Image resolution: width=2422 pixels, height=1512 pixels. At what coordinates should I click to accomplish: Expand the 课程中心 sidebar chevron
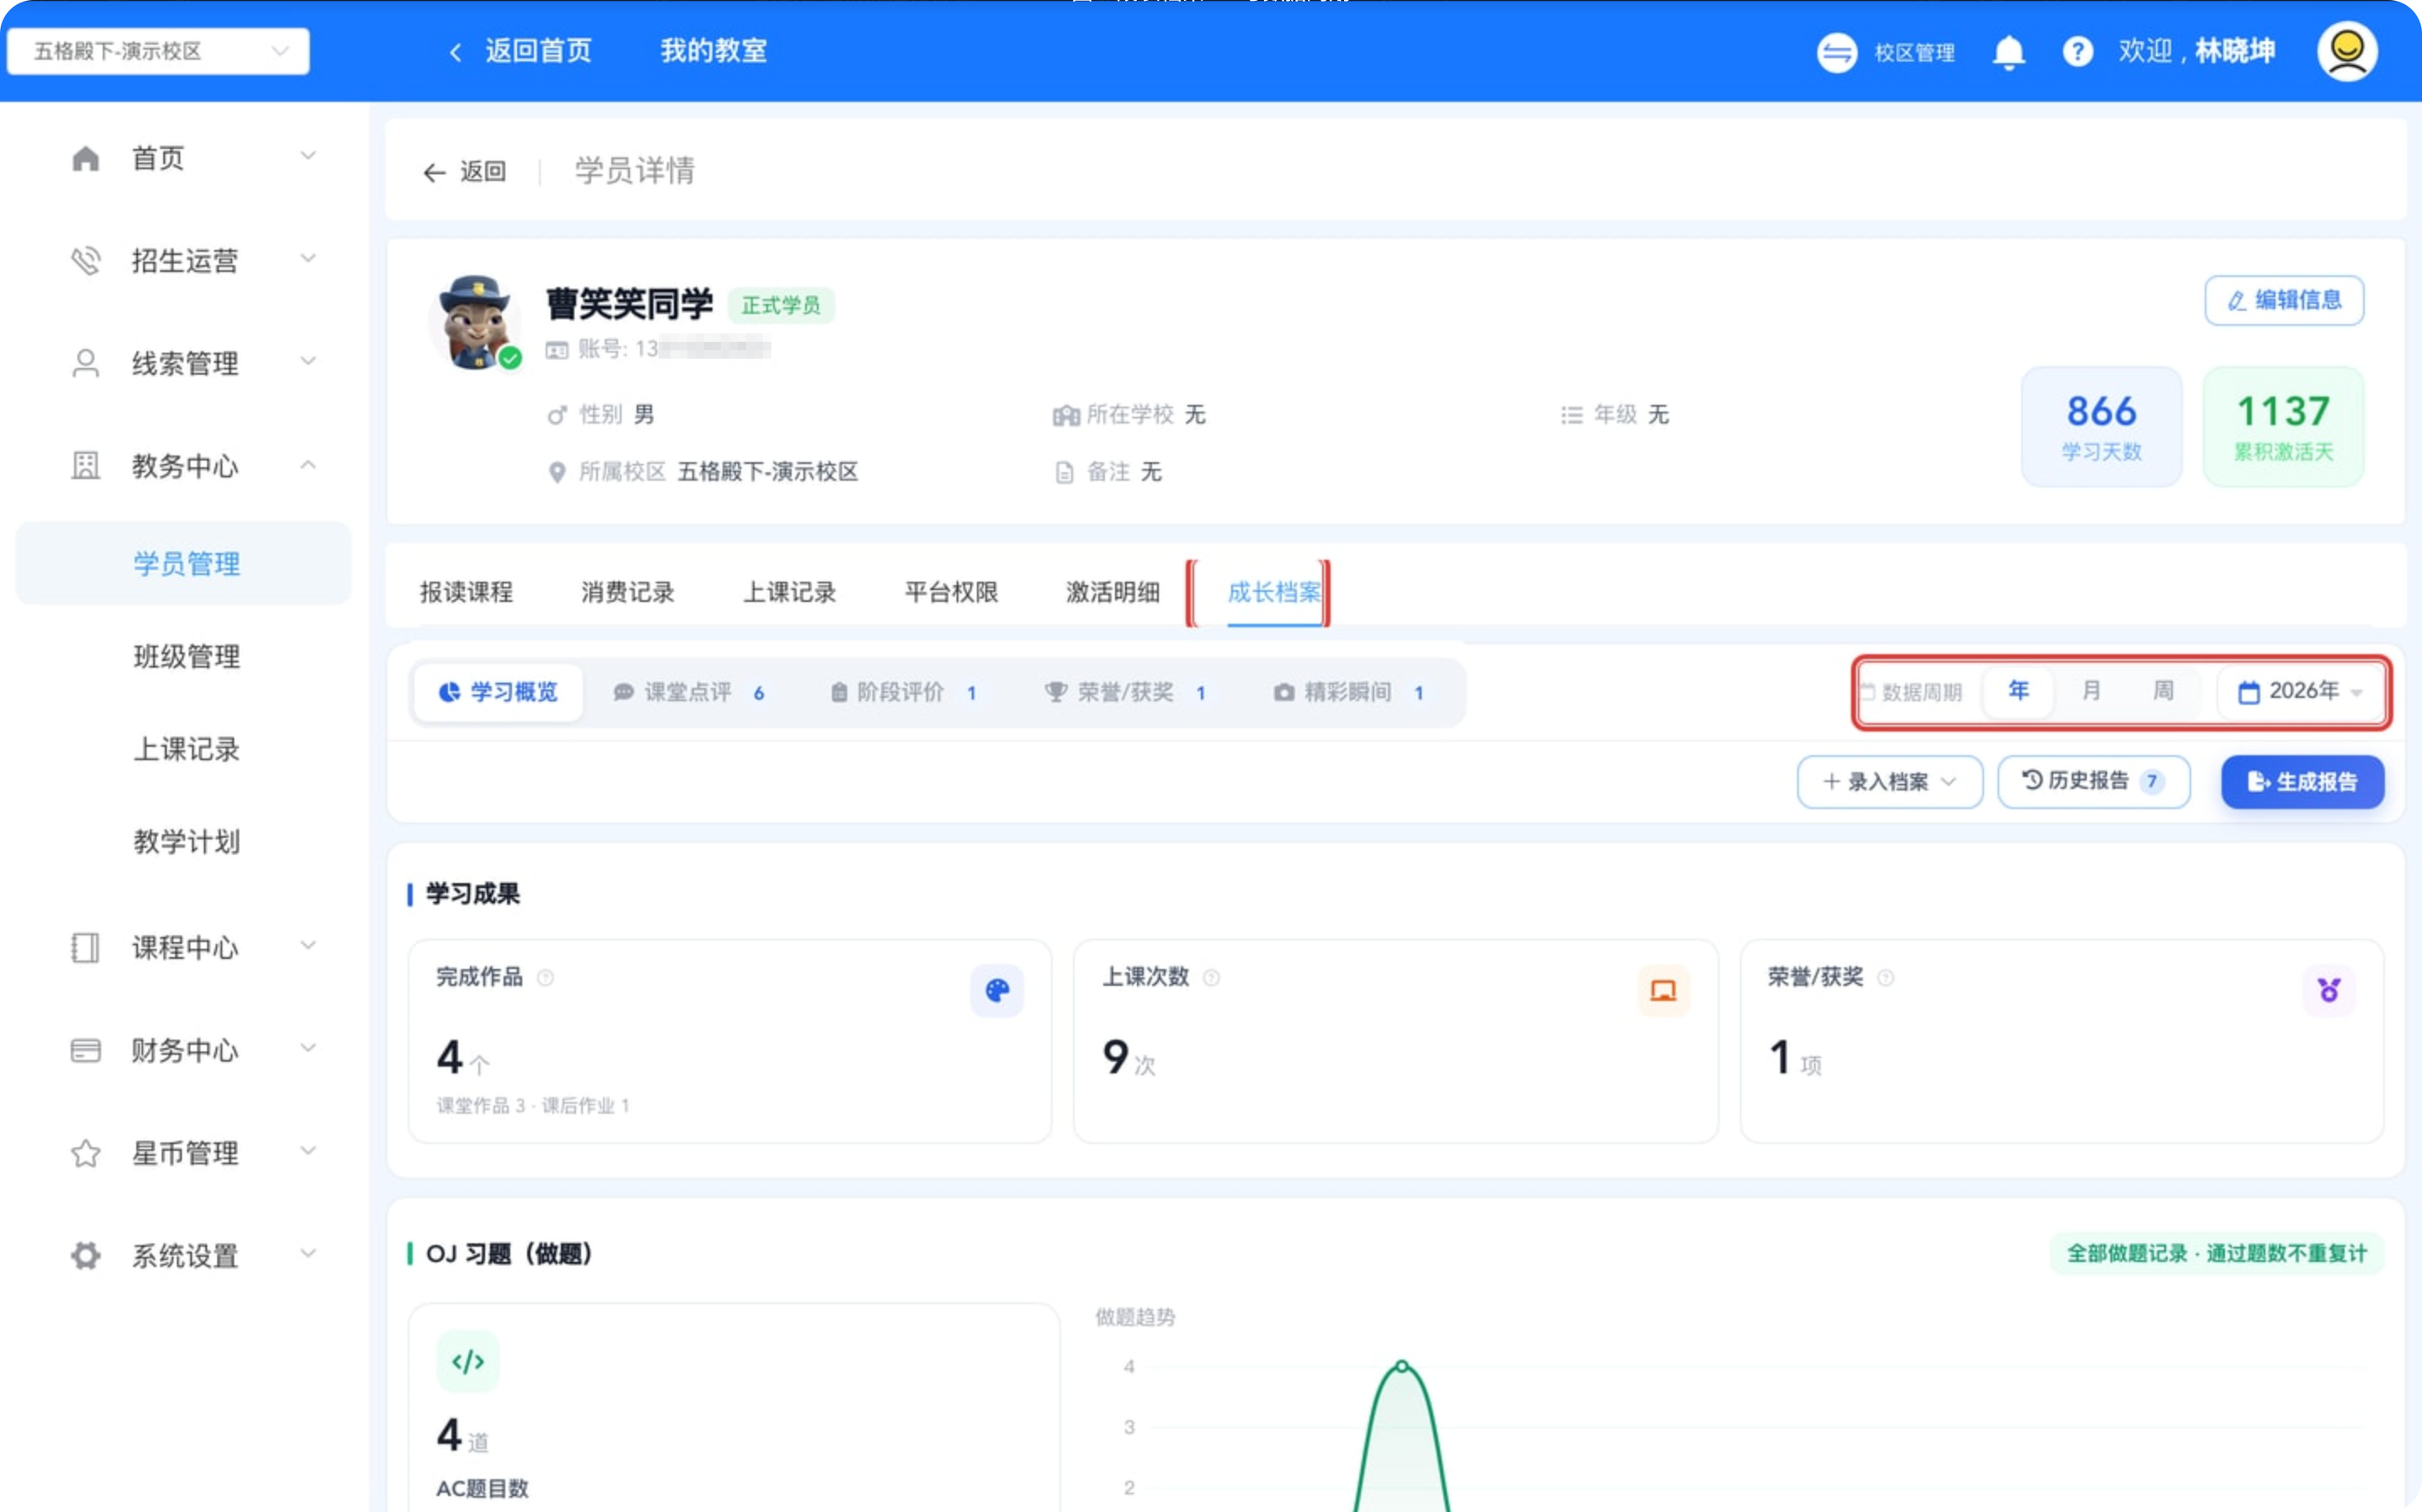(308, 945)
